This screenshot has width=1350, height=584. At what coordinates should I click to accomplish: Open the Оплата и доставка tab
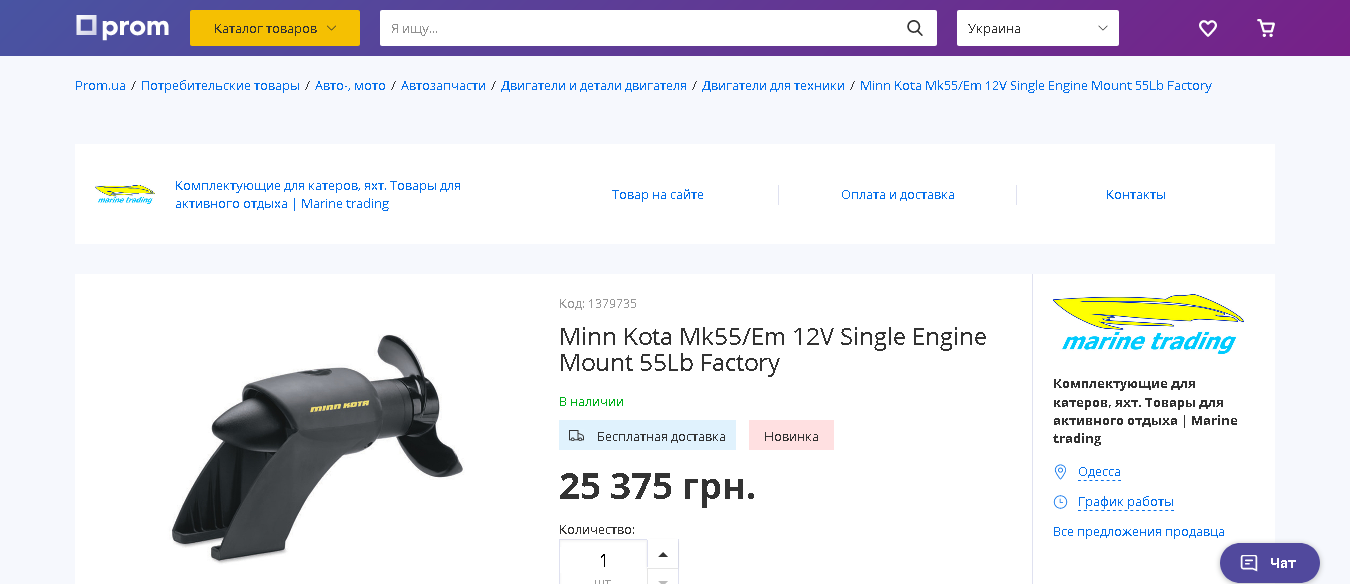click(898, 195)
